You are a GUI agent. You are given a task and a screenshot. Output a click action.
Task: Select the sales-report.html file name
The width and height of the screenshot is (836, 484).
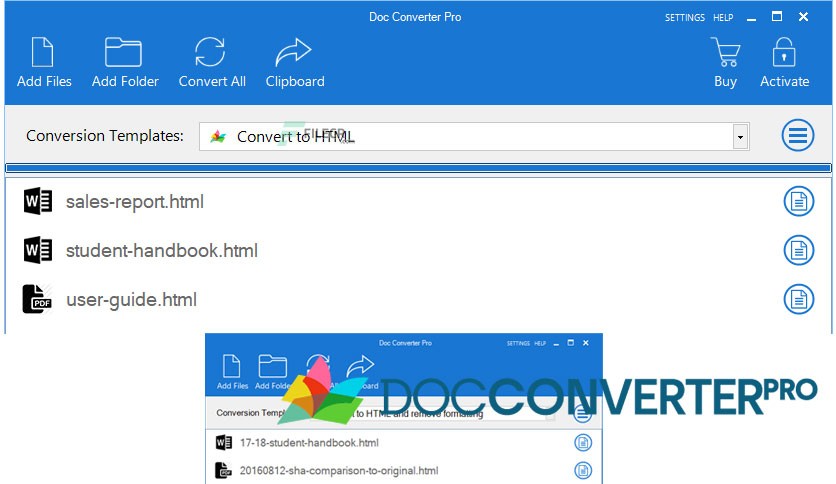coord(135,202)
